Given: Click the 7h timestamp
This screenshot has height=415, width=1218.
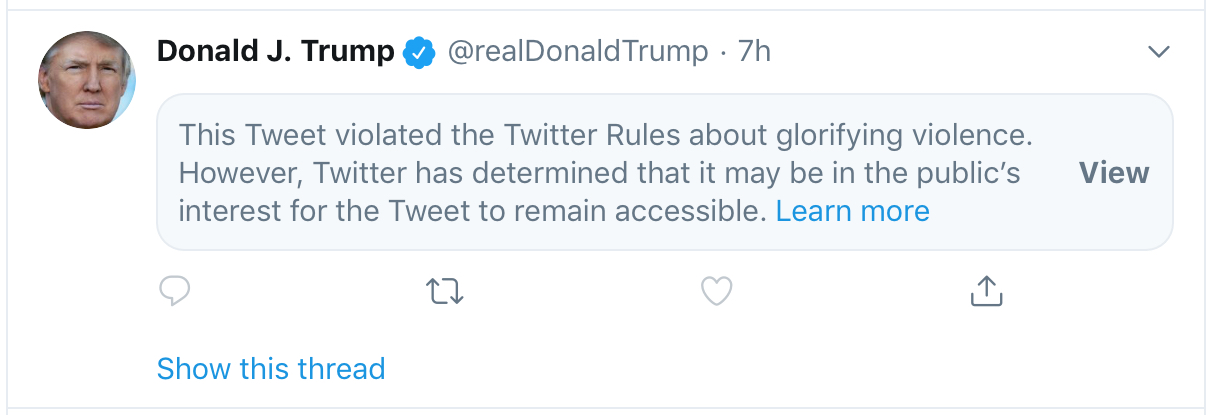Looking at the screenshot, I should tap(755, 52).
